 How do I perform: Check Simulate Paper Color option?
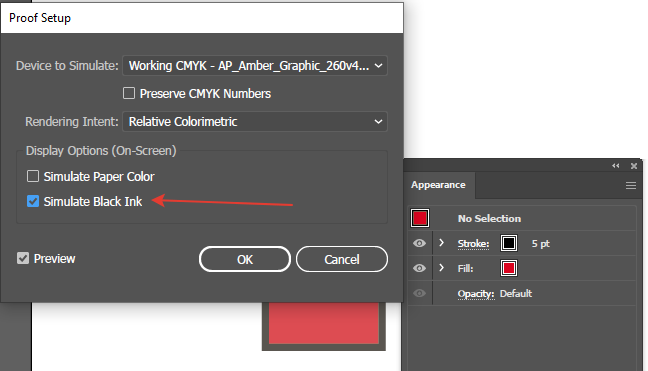[x=33, y=176]
